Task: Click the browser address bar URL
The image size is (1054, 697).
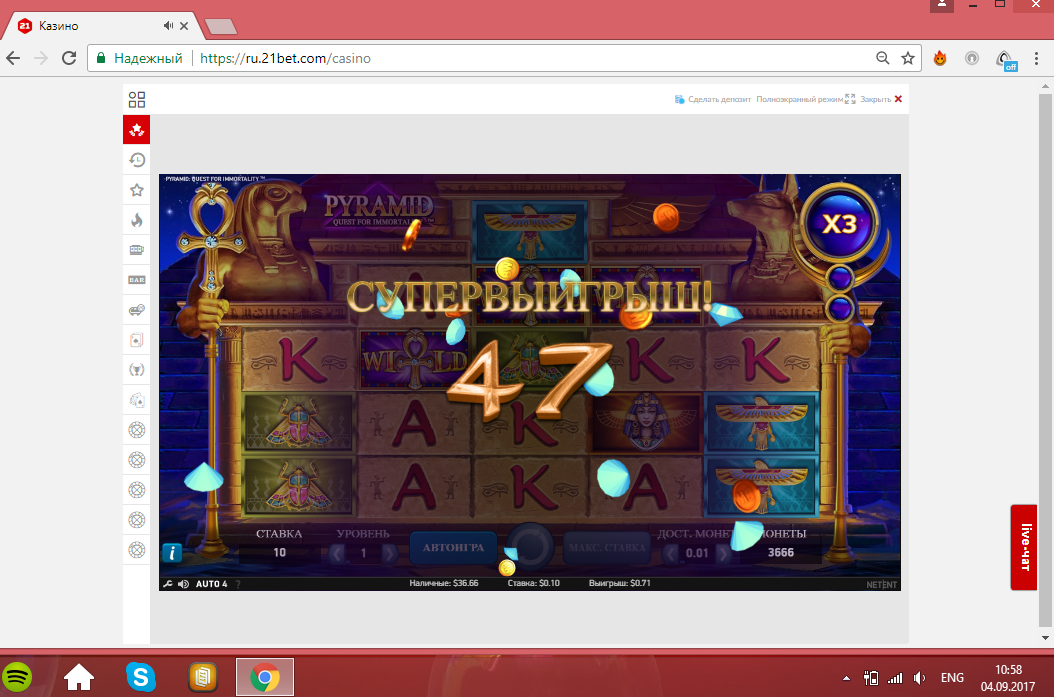Action: click(x=285, y=58)
